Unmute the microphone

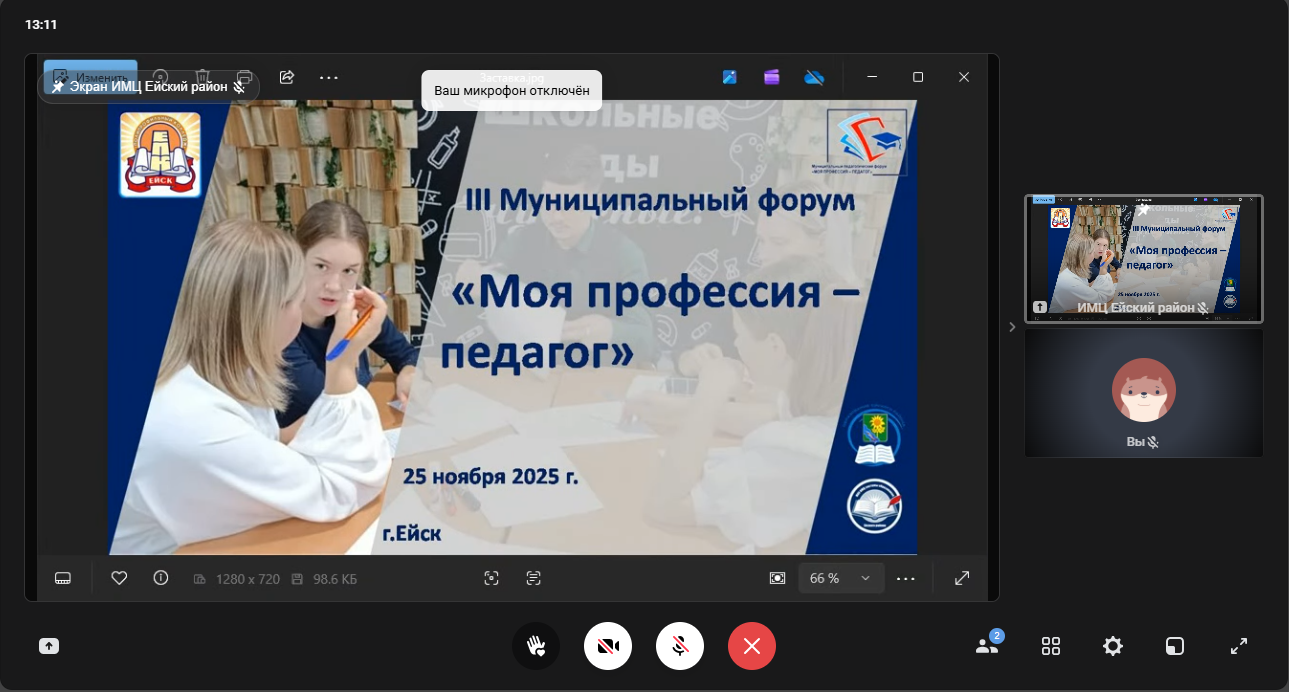point(680,646)
